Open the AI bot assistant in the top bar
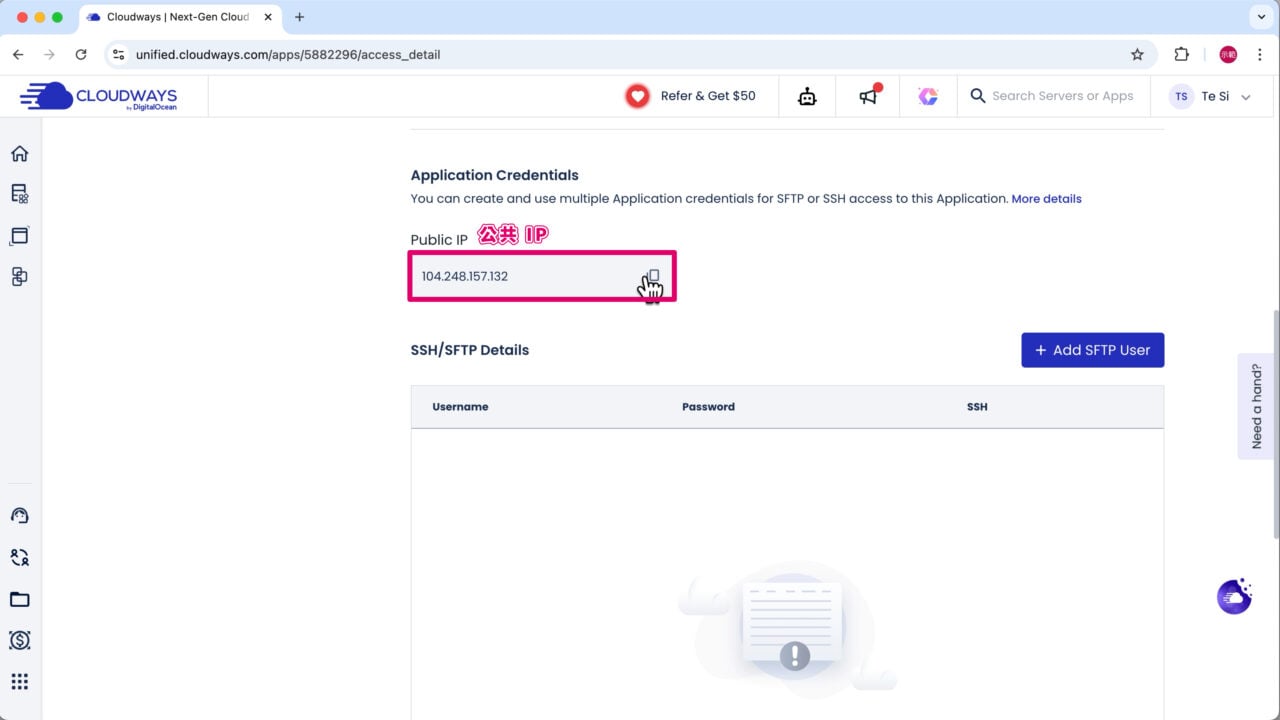The image size is (1280, 720). [806, 95]
